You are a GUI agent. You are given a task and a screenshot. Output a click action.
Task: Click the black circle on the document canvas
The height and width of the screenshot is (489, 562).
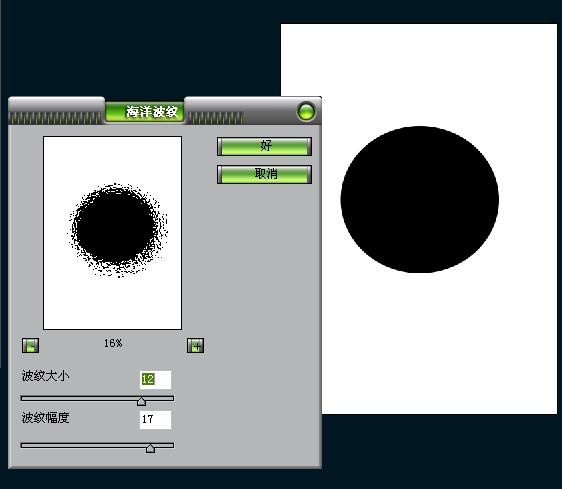[419, 199]
